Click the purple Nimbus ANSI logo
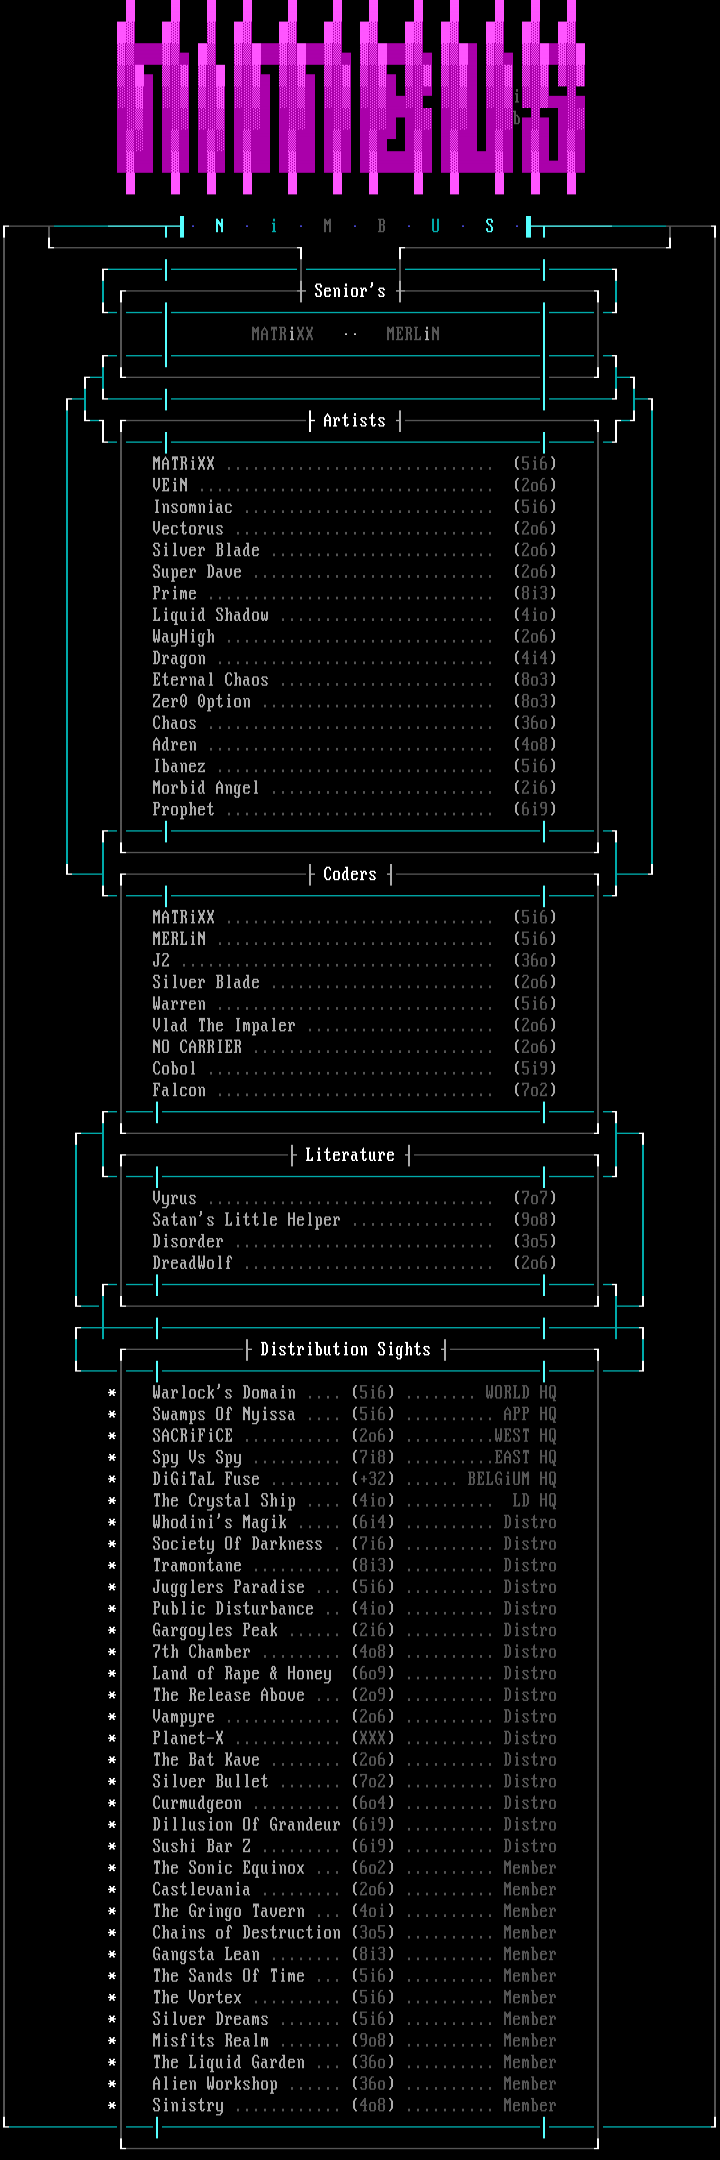Image resolution: width=720 pixels, height=2160 pixels. click(x=350, y=98)
